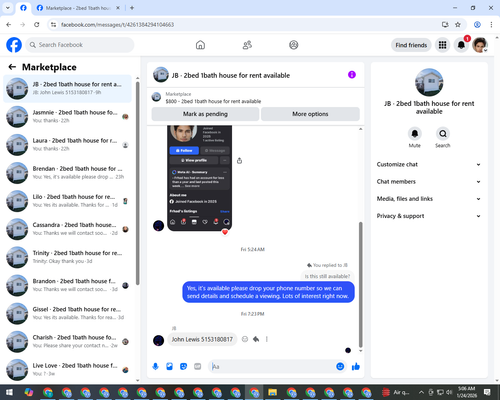The image size is (500, 400).
Task: Send a thumbs up like
Action: pyautogui.click(x=356, y=367)
